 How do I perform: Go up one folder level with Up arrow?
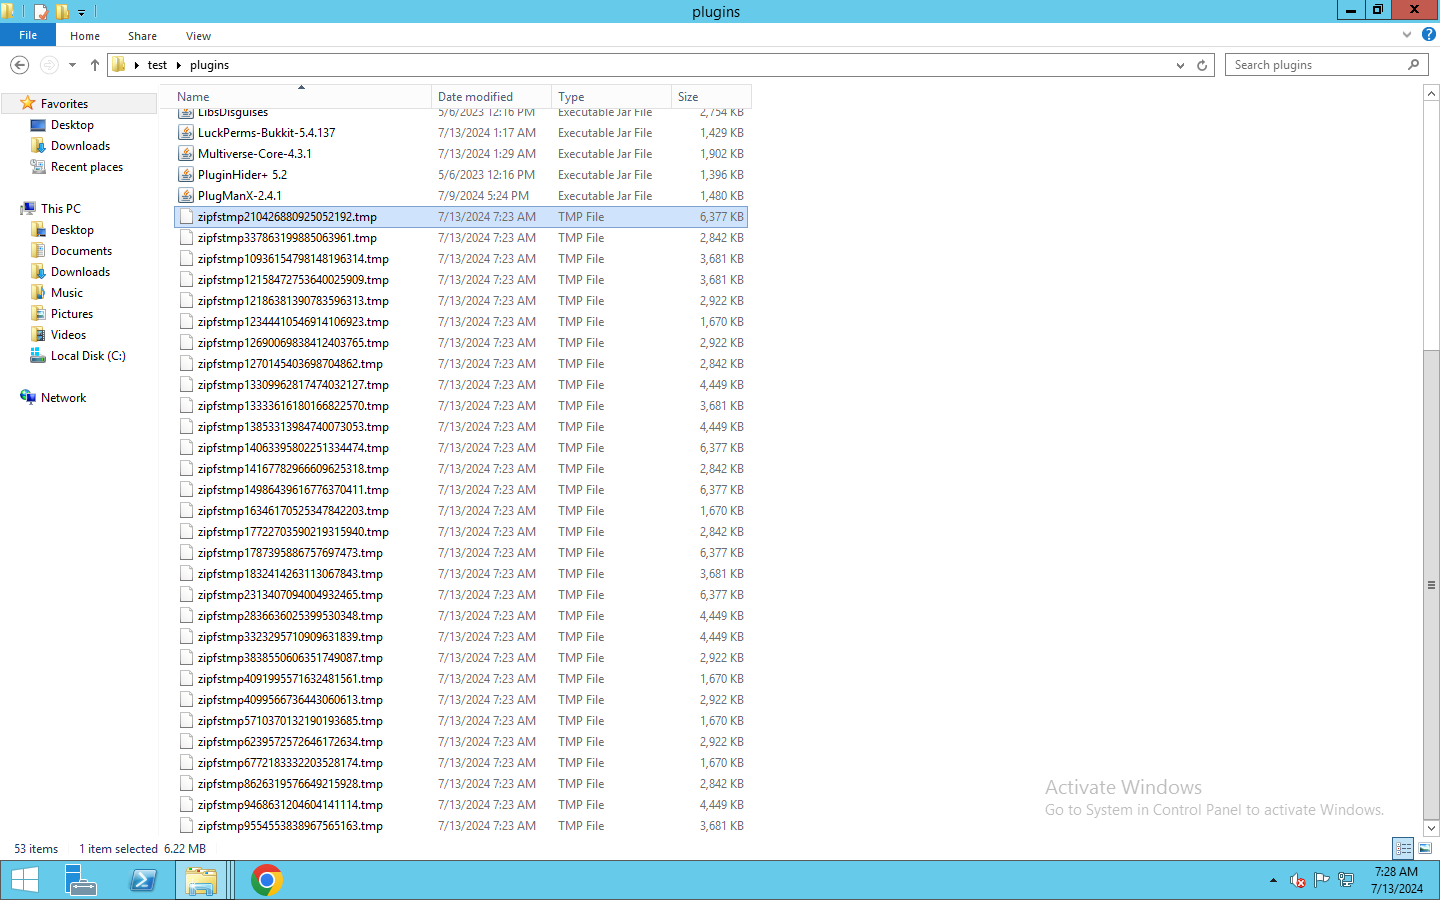click(95, 65)
